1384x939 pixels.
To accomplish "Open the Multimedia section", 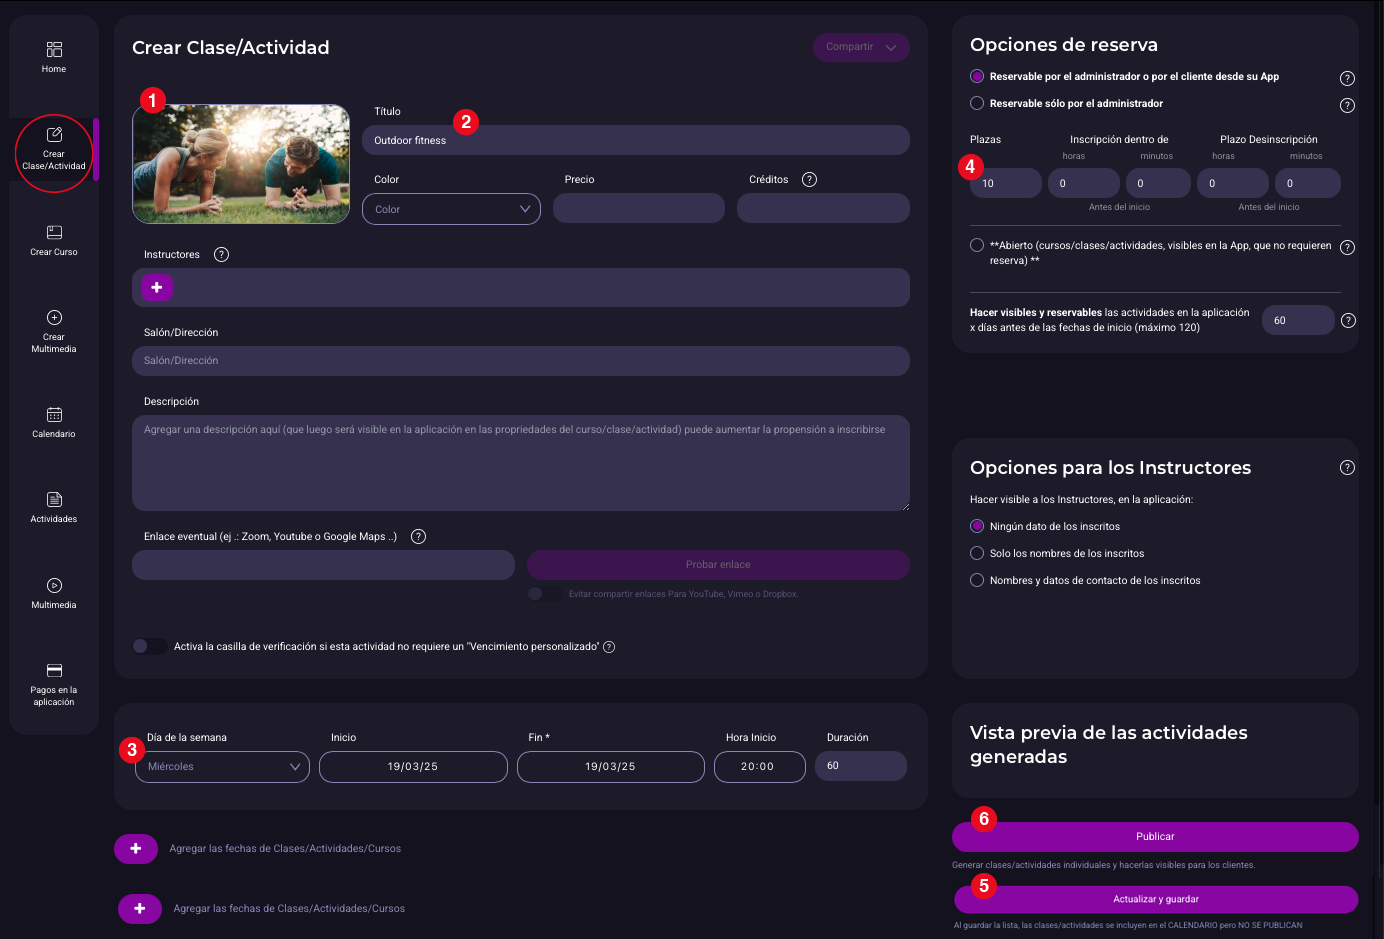I will [x=53, y=591].
